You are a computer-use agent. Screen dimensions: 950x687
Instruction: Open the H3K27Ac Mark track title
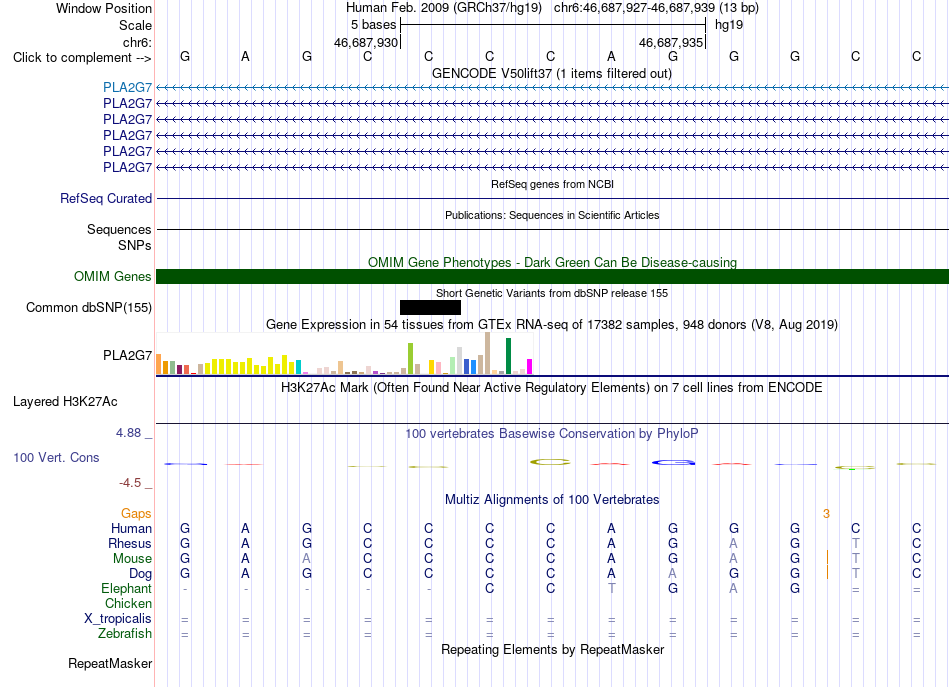click(x=551, y=388)
